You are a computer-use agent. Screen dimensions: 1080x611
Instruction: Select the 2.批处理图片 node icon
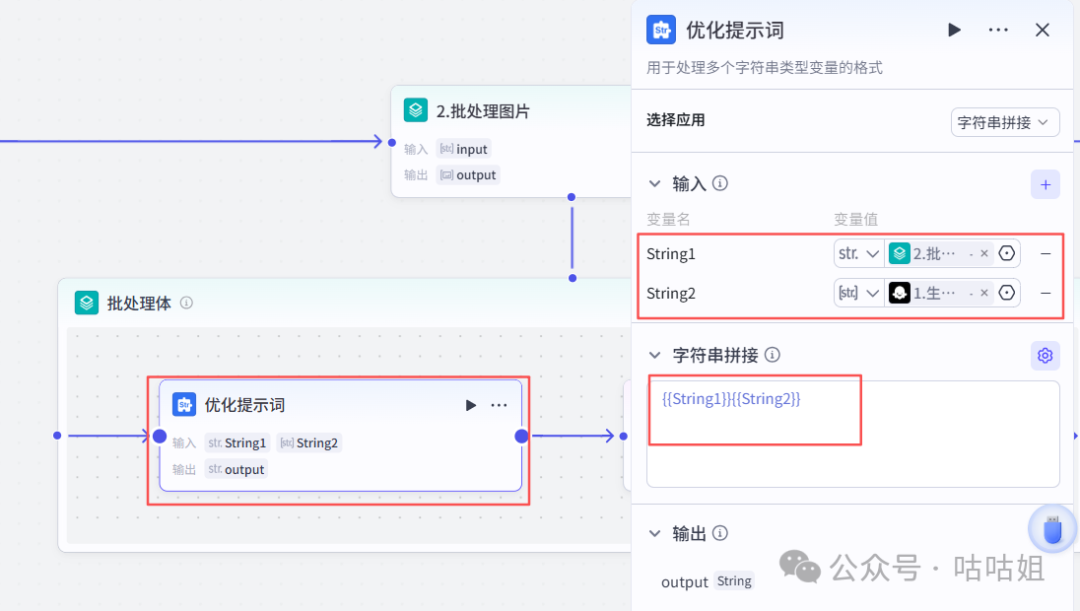(x=415, y=110)
